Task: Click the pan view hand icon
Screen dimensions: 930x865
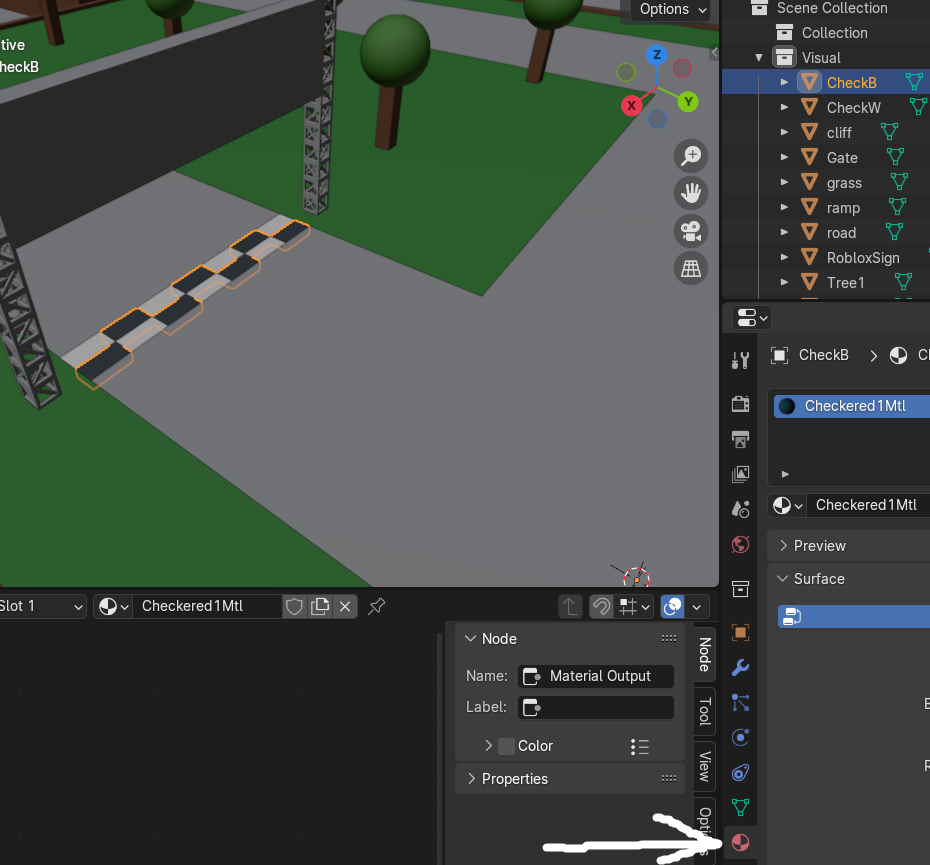Action: coord(691,193)
